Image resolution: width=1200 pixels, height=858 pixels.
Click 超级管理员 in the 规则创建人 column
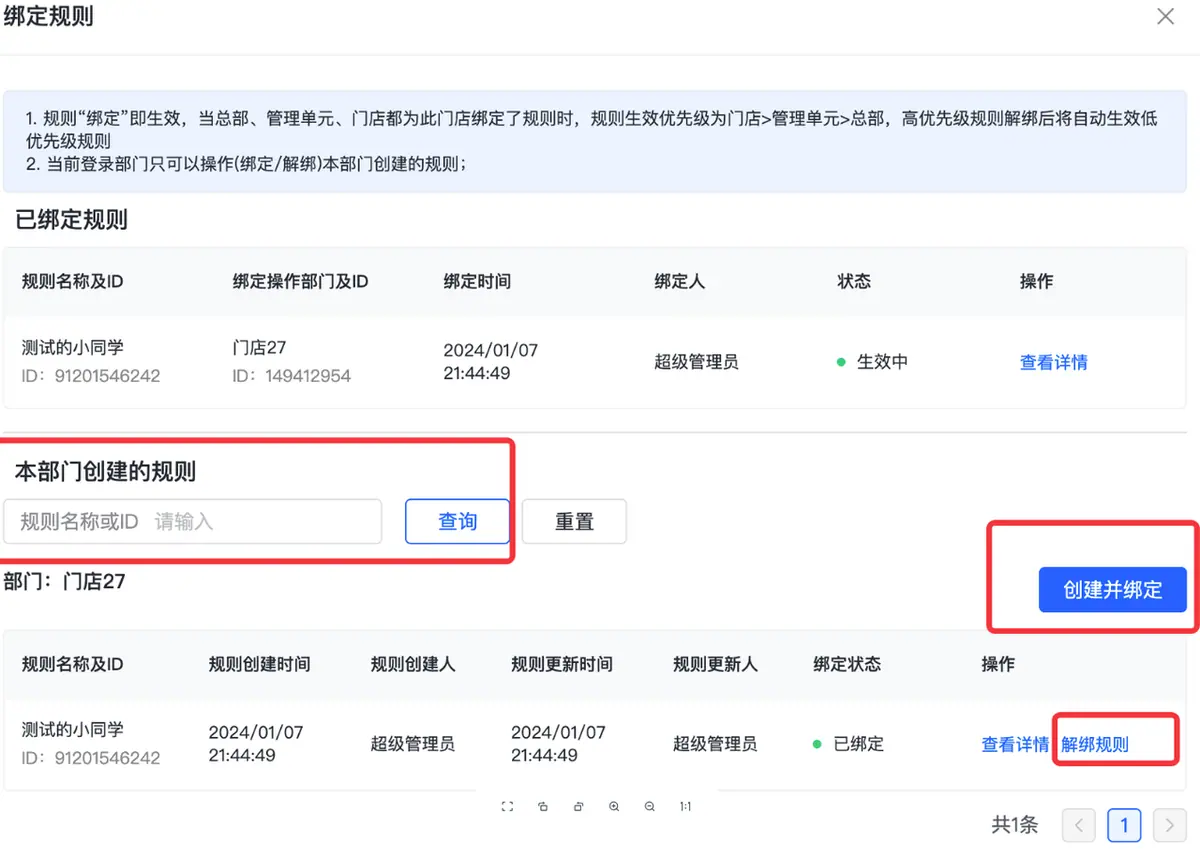[x=413, y=744]
